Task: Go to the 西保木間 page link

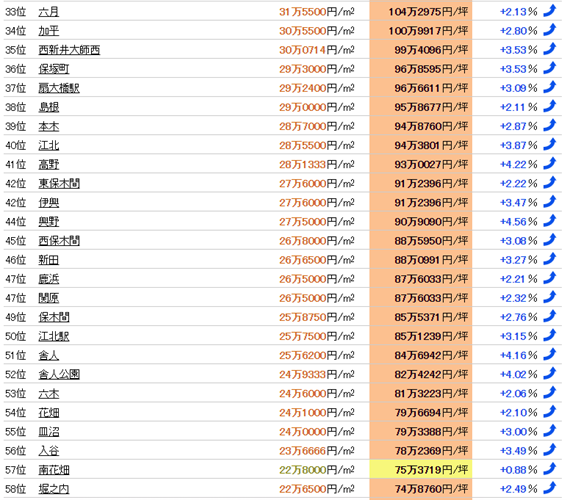Action: coord(59,240)
